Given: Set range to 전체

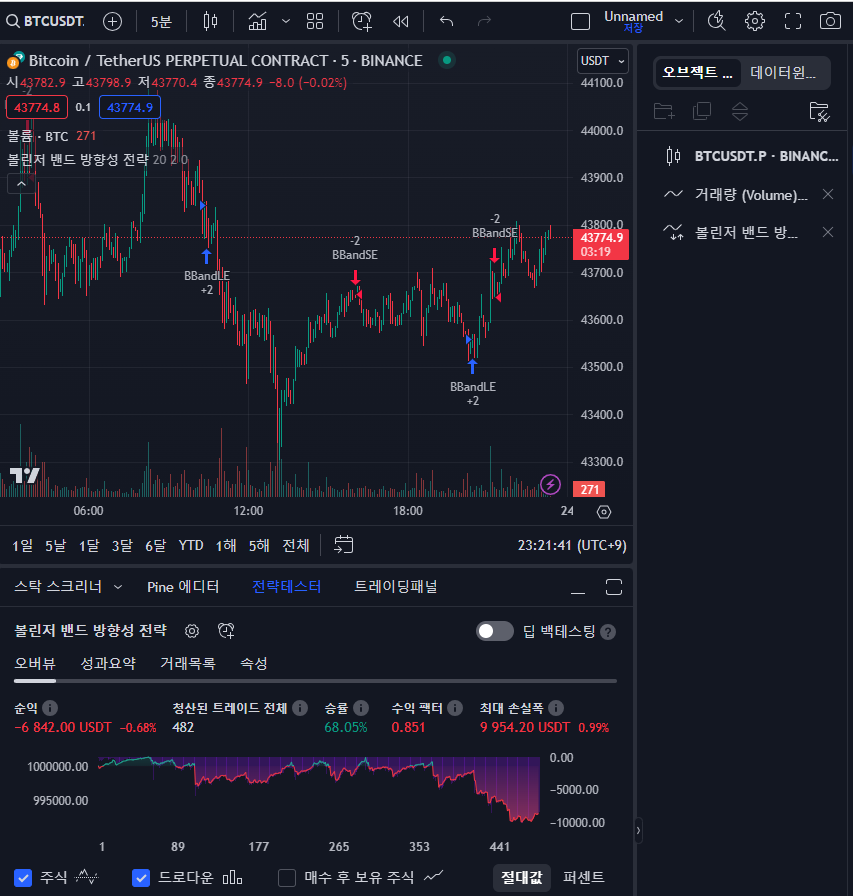Looking at the screenshot, I should 296,546.
